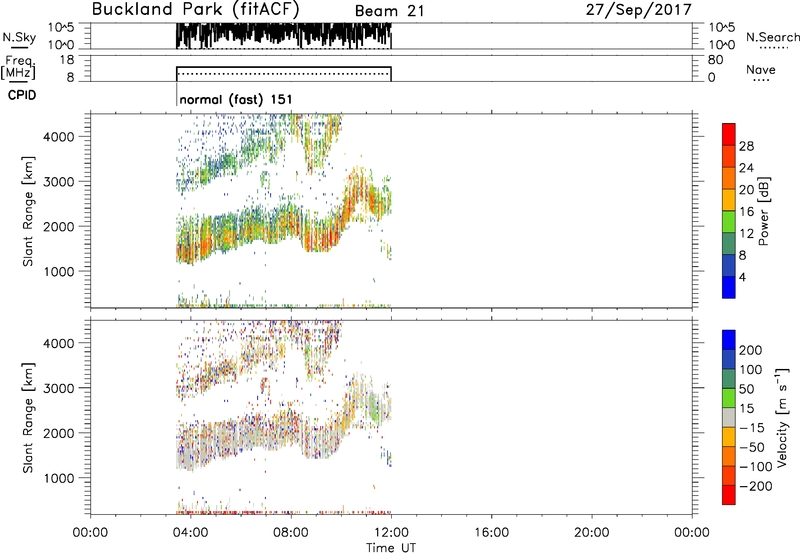
Task: Click green velocity segment between 50 and 15
Action: click(729, 398)
